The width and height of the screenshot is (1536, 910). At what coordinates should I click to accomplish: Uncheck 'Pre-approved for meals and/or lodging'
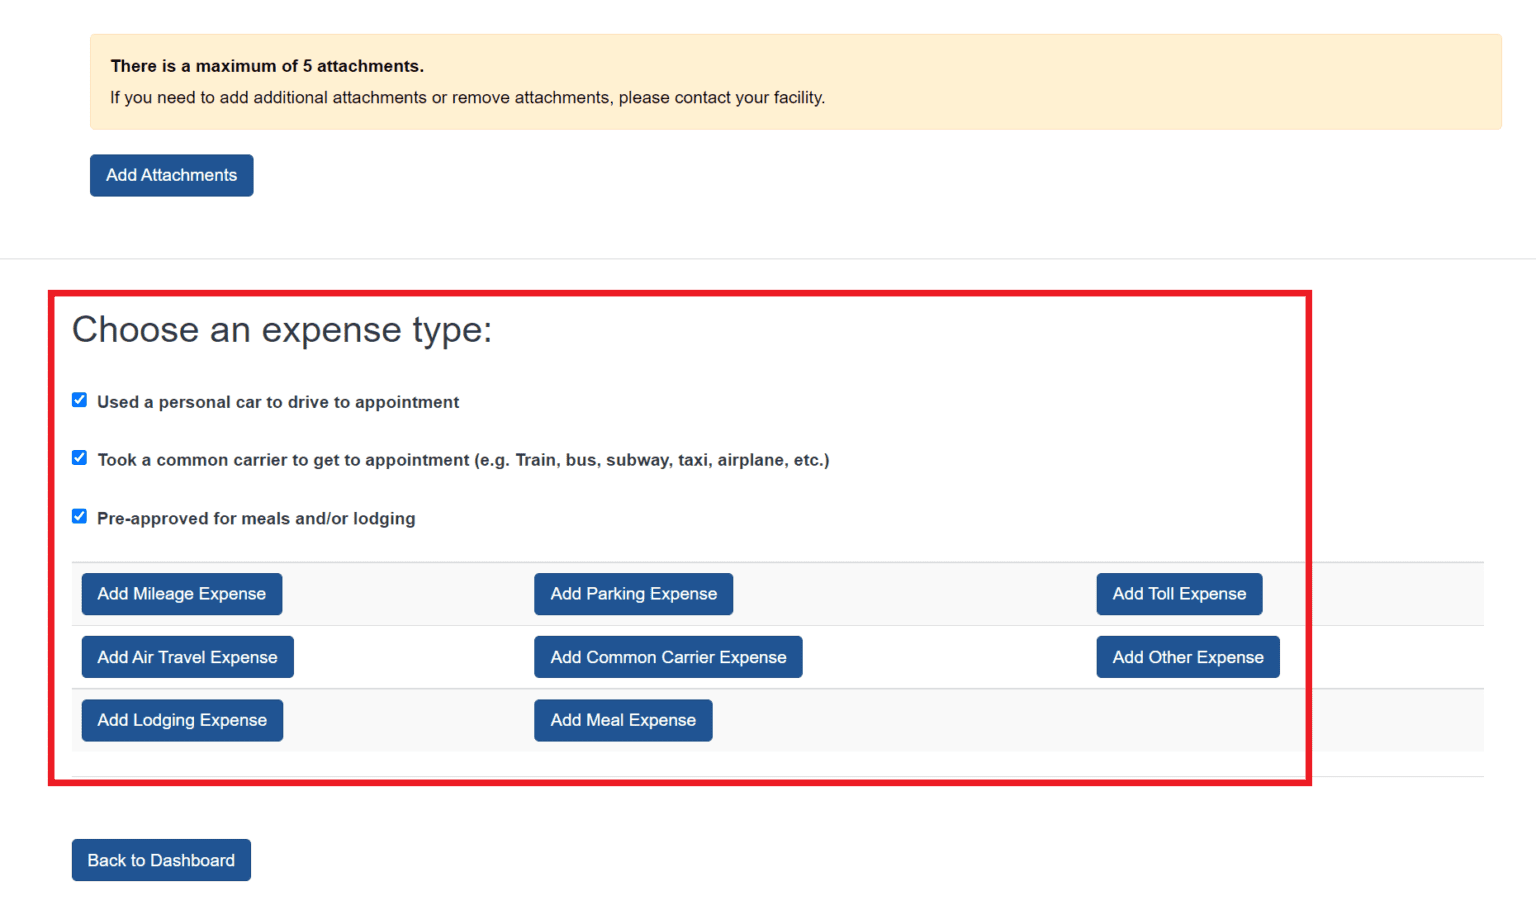[x=79, y=516]
